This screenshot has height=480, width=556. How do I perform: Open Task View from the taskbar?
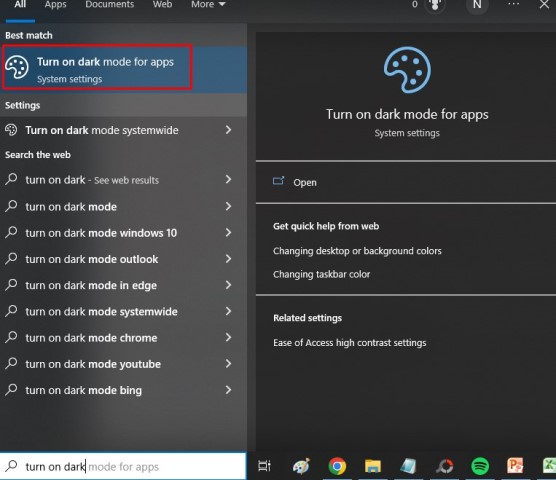click(x=264, y=466)
